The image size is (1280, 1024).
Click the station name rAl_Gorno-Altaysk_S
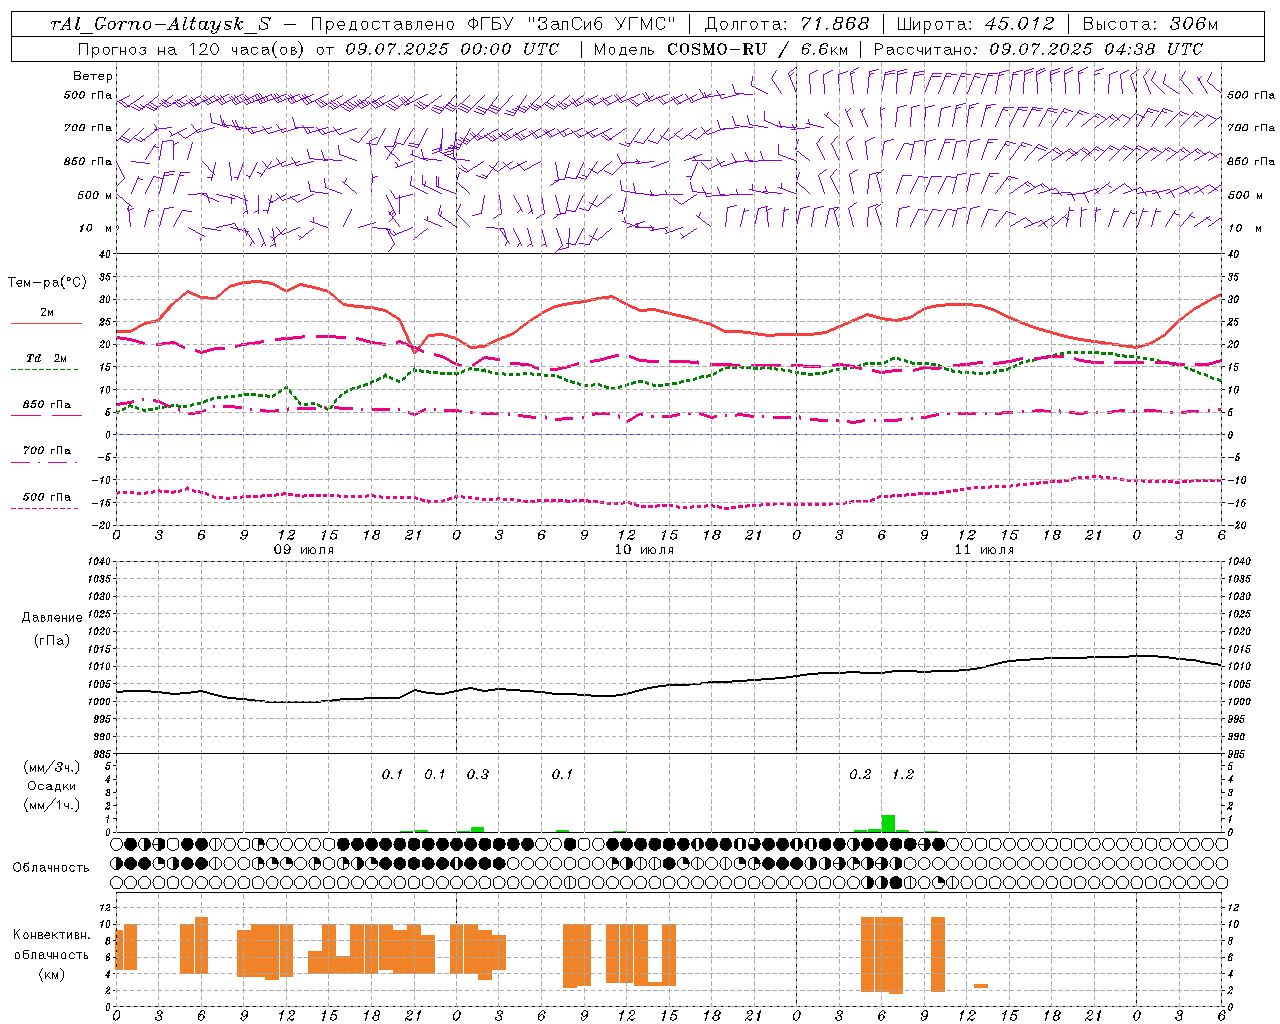(160, 24)
